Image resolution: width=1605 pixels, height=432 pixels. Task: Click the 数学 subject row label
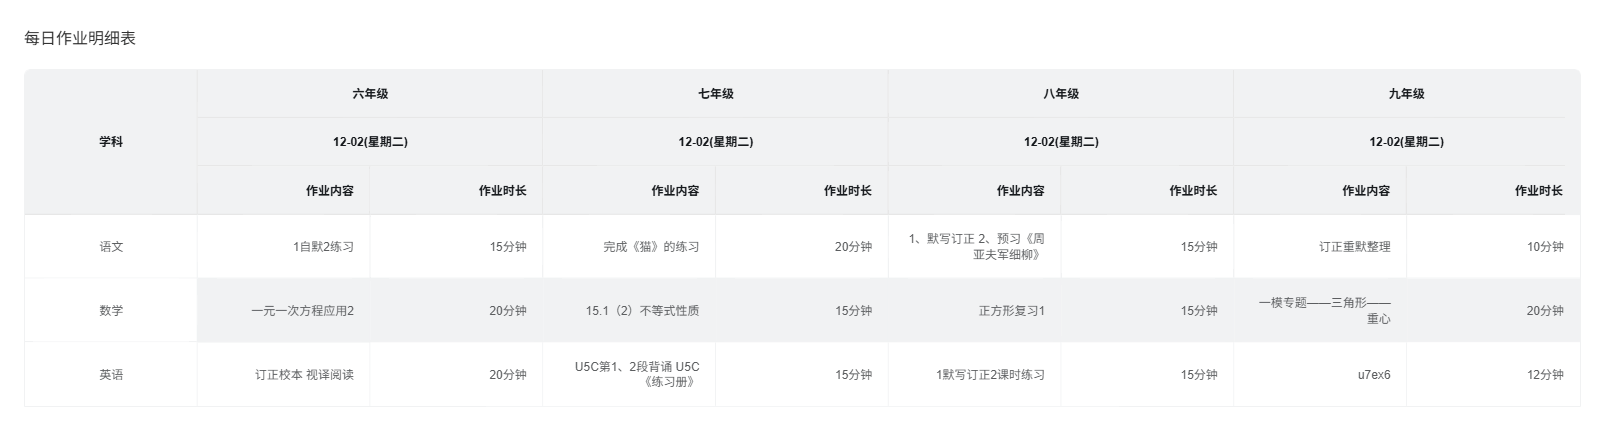tap(111, 311)
